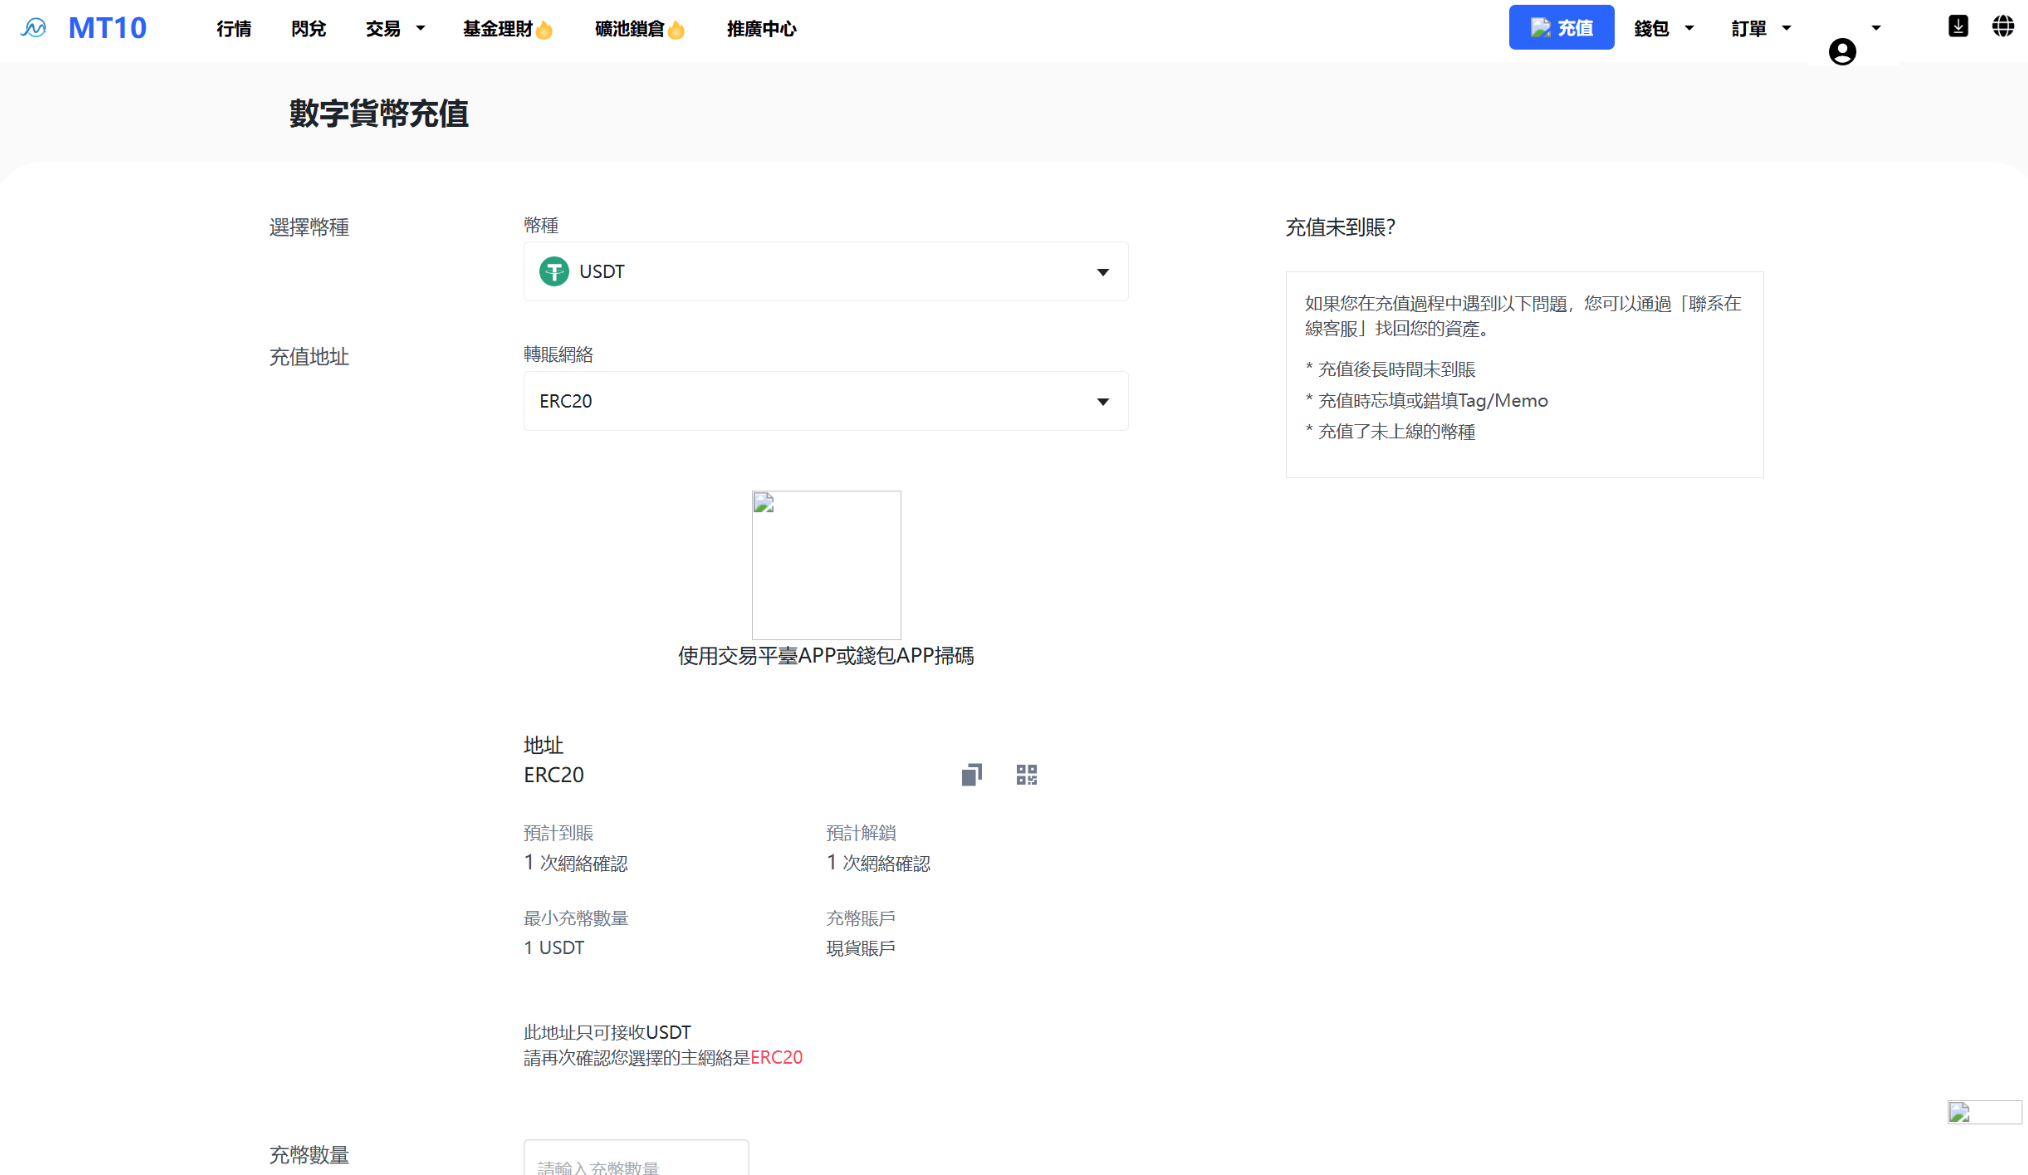
Task: Click the app download icon
Action: pos(1958,26)
